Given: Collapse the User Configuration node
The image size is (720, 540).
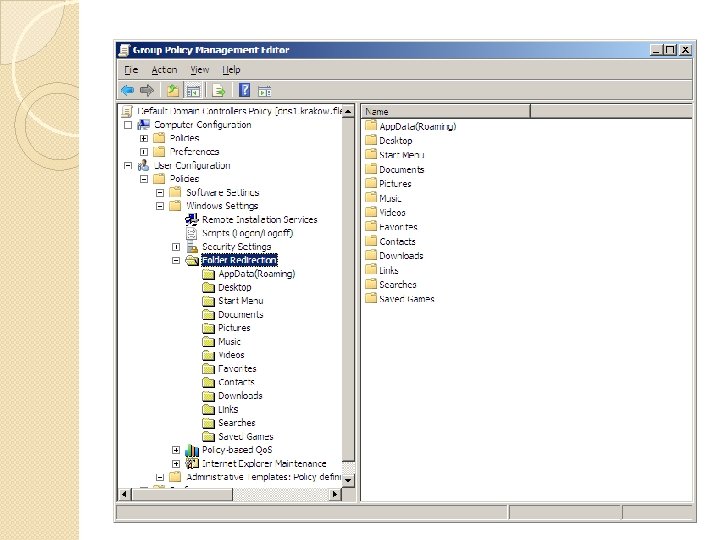Looking at the screenshot, I should point(128,165).
